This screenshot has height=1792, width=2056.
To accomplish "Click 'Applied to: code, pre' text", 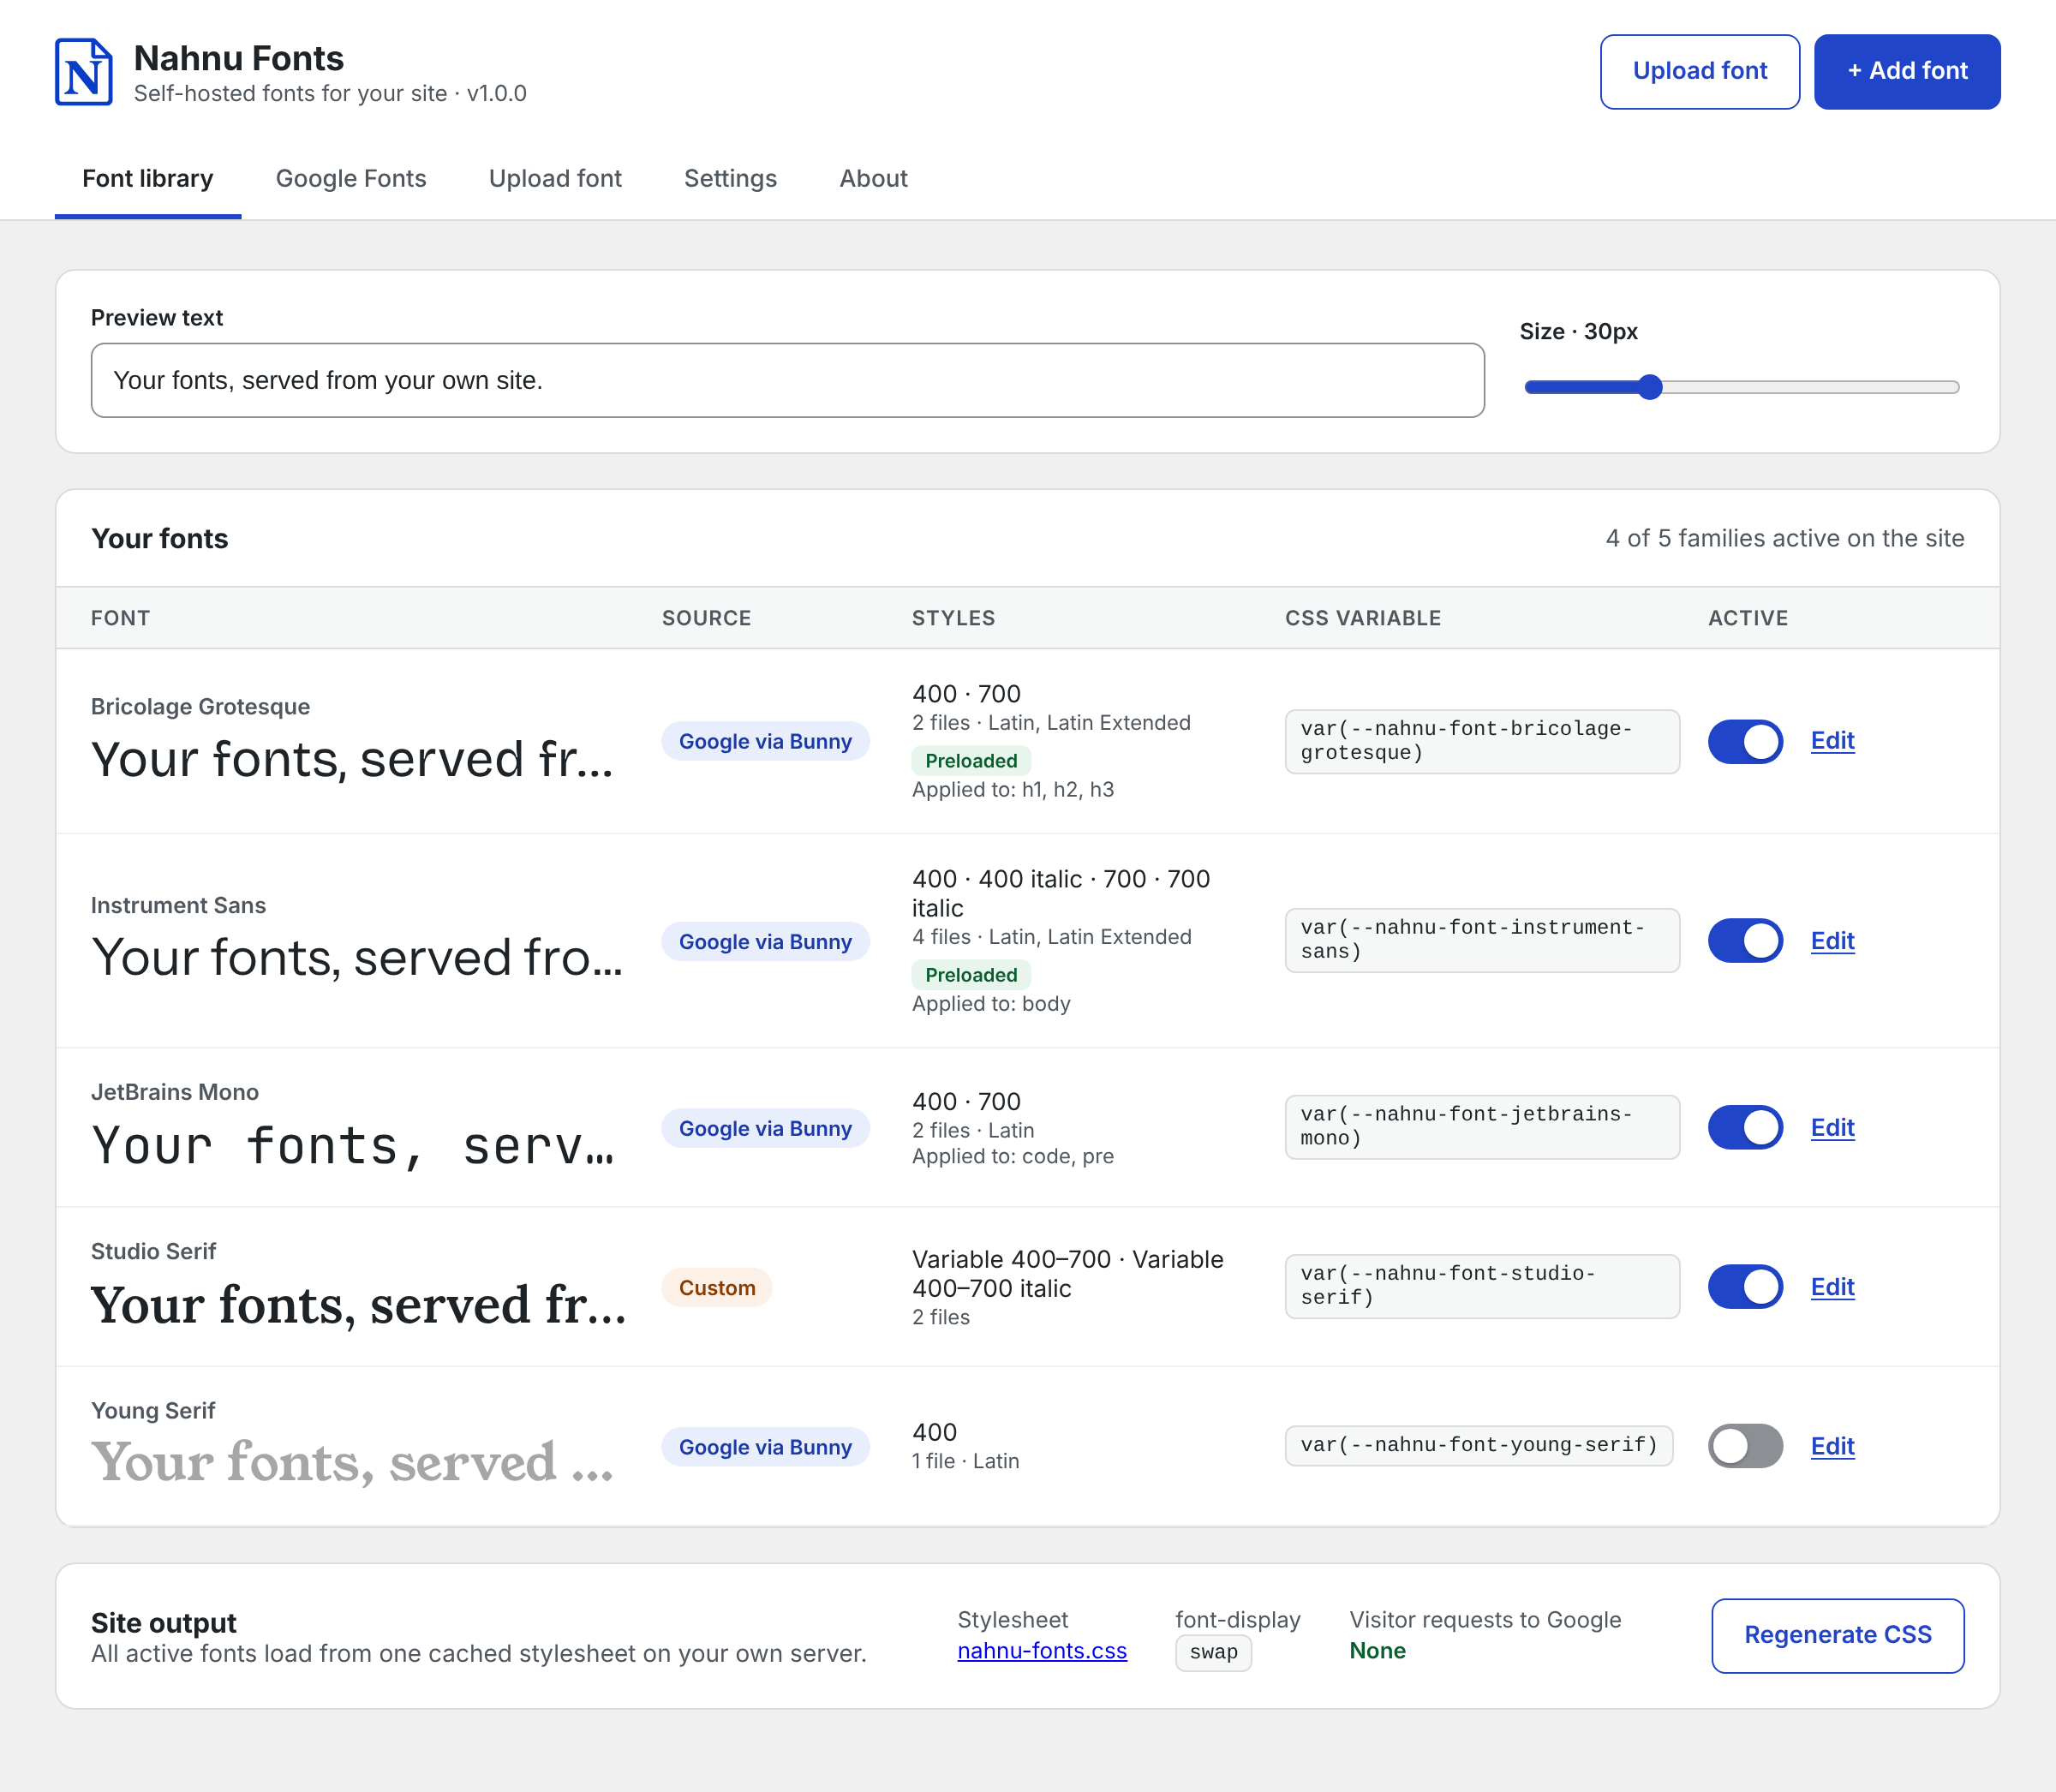I will tap(1013, 1156).
